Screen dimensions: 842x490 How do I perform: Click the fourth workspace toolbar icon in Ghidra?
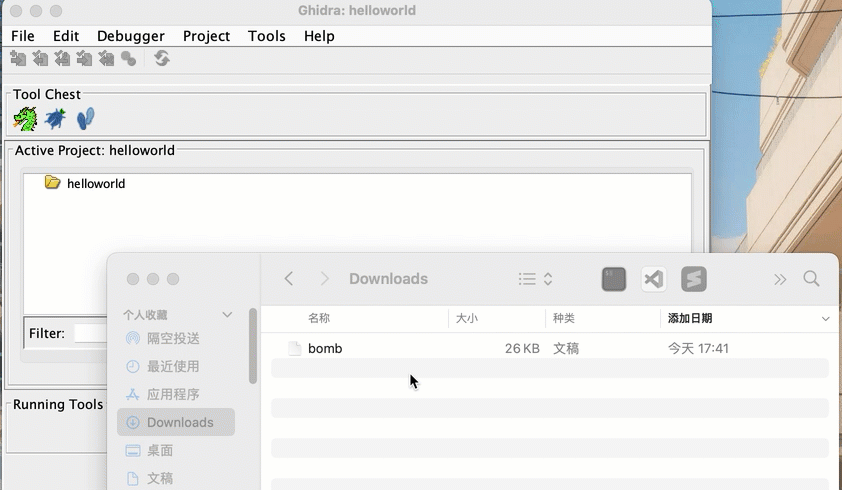[x=84, y=58]
